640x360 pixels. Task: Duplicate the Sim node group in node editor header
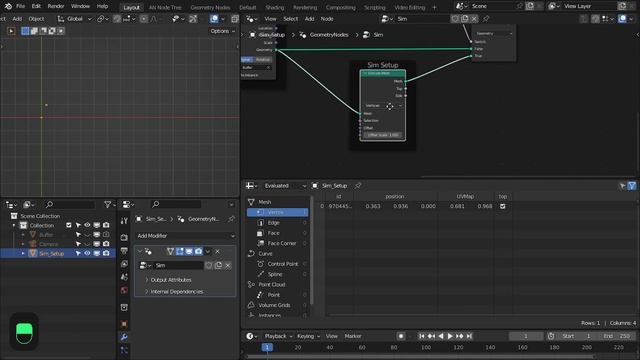464,19
